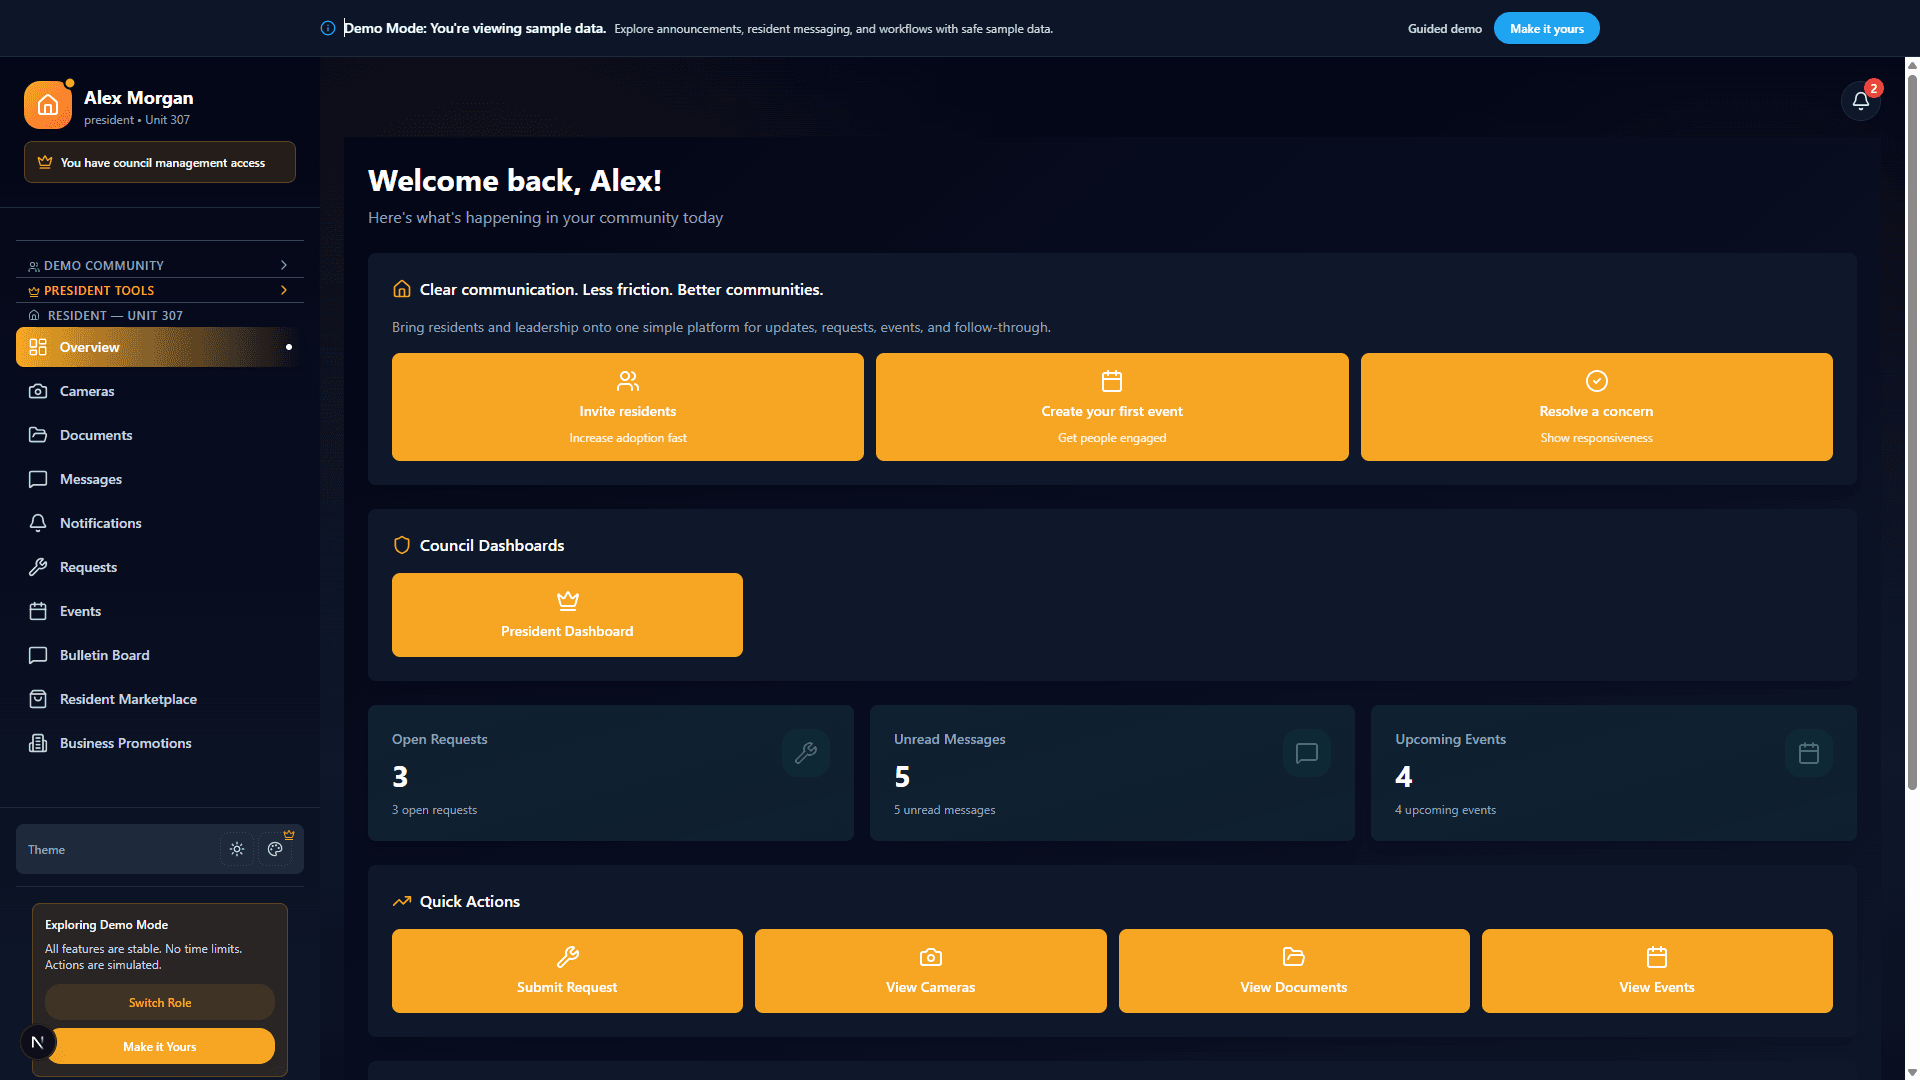The width and height of the screenshot is (1920, 1080).
Task: Click scrollbar down arrow at bottom right
Action: coord(1912,1072)
